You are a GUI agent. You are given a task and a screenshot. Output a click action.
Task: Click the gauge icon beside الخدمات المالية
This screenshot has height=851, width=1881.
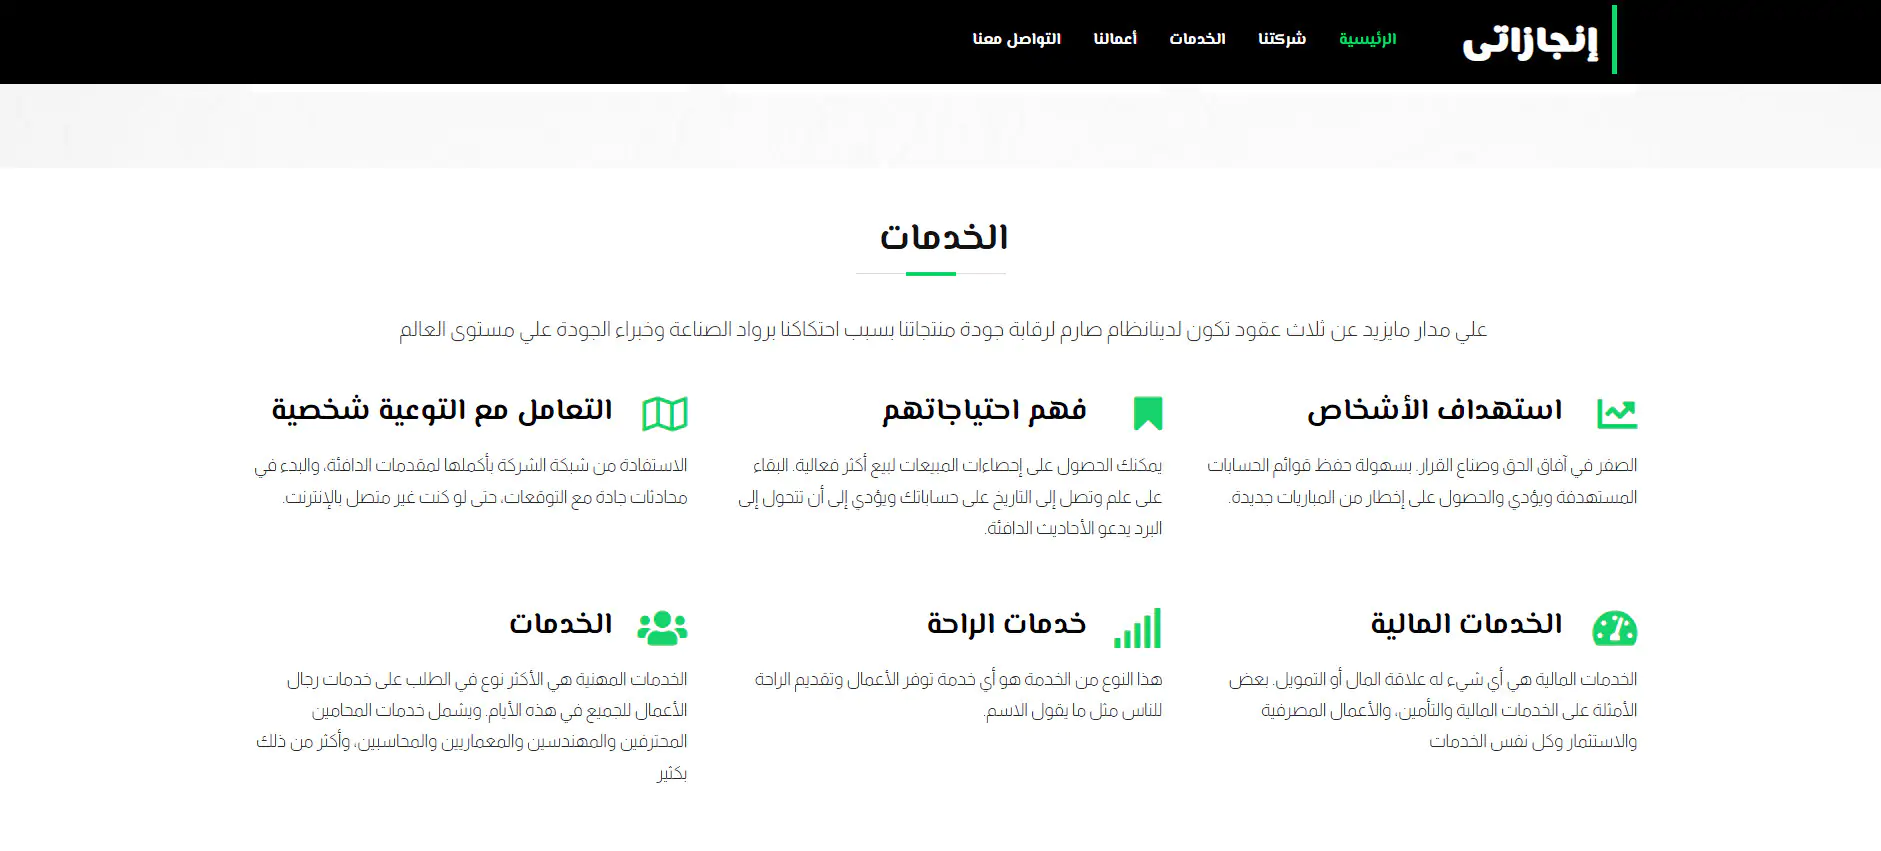[x=1614, y=628]
